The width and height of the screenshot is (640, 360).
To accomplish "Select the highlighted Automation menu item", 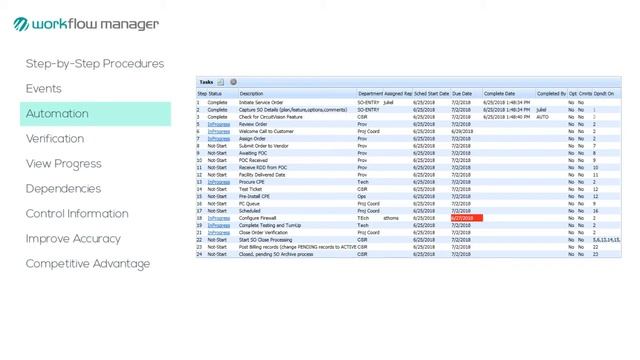I will point(95,114).
